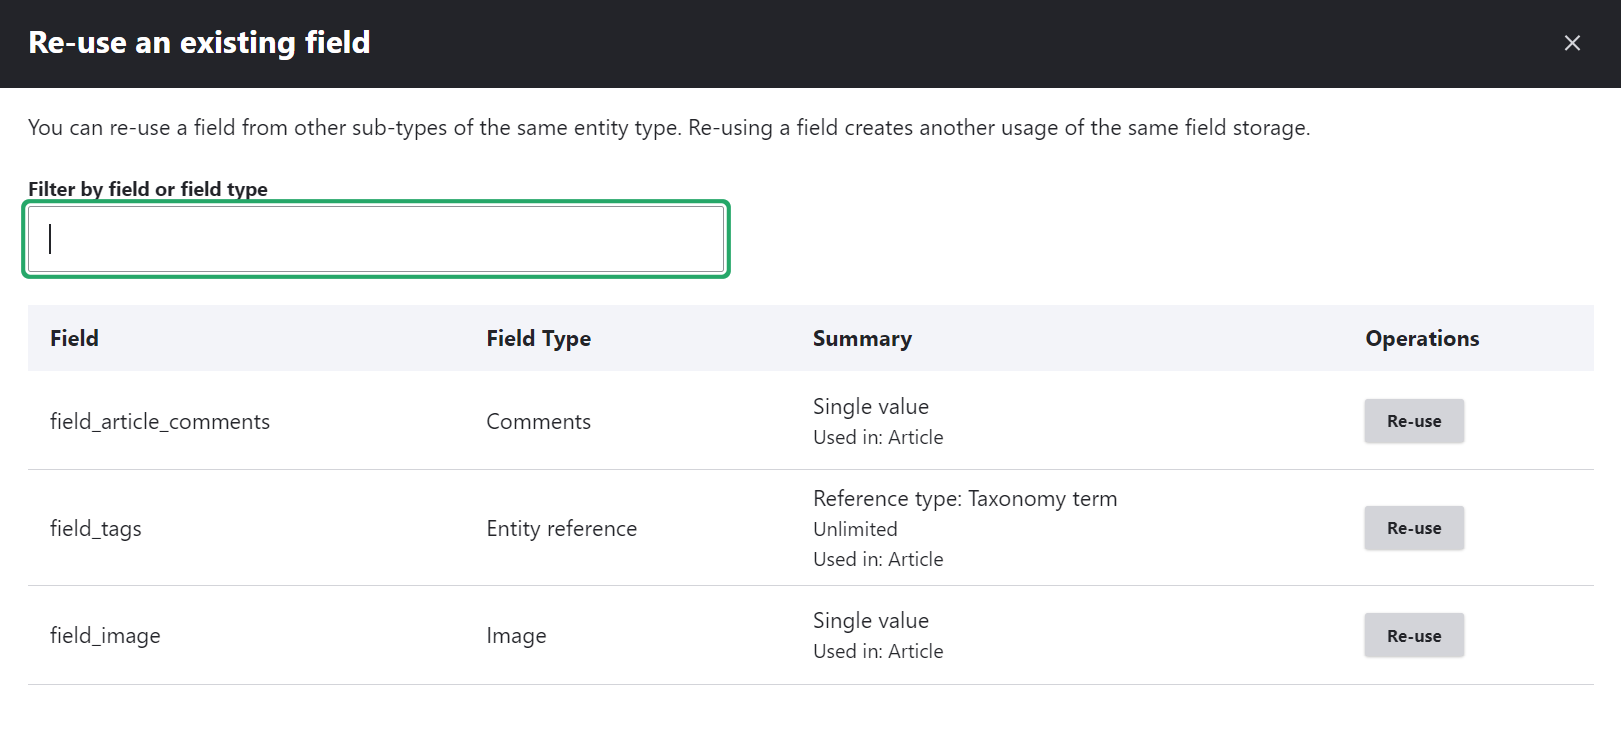The width and height of the screenshot is (1621, 735).
Task: Select the field_tags name cell
Action: pyautogui.click(x=96, y=529)
